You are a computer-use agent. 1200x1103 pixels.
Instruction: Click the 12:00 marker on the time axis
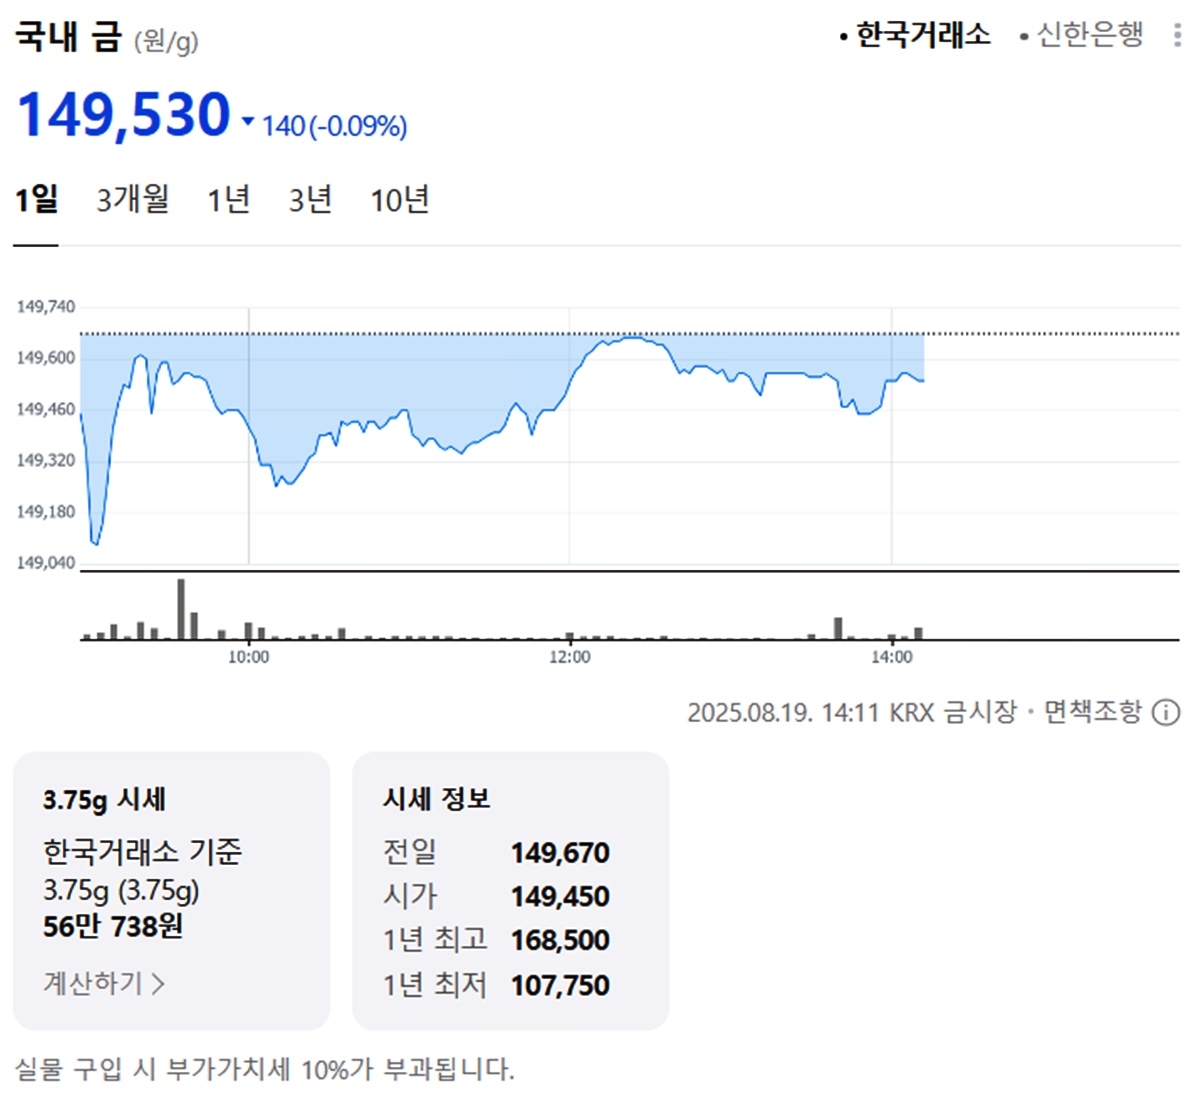[569, 657]
